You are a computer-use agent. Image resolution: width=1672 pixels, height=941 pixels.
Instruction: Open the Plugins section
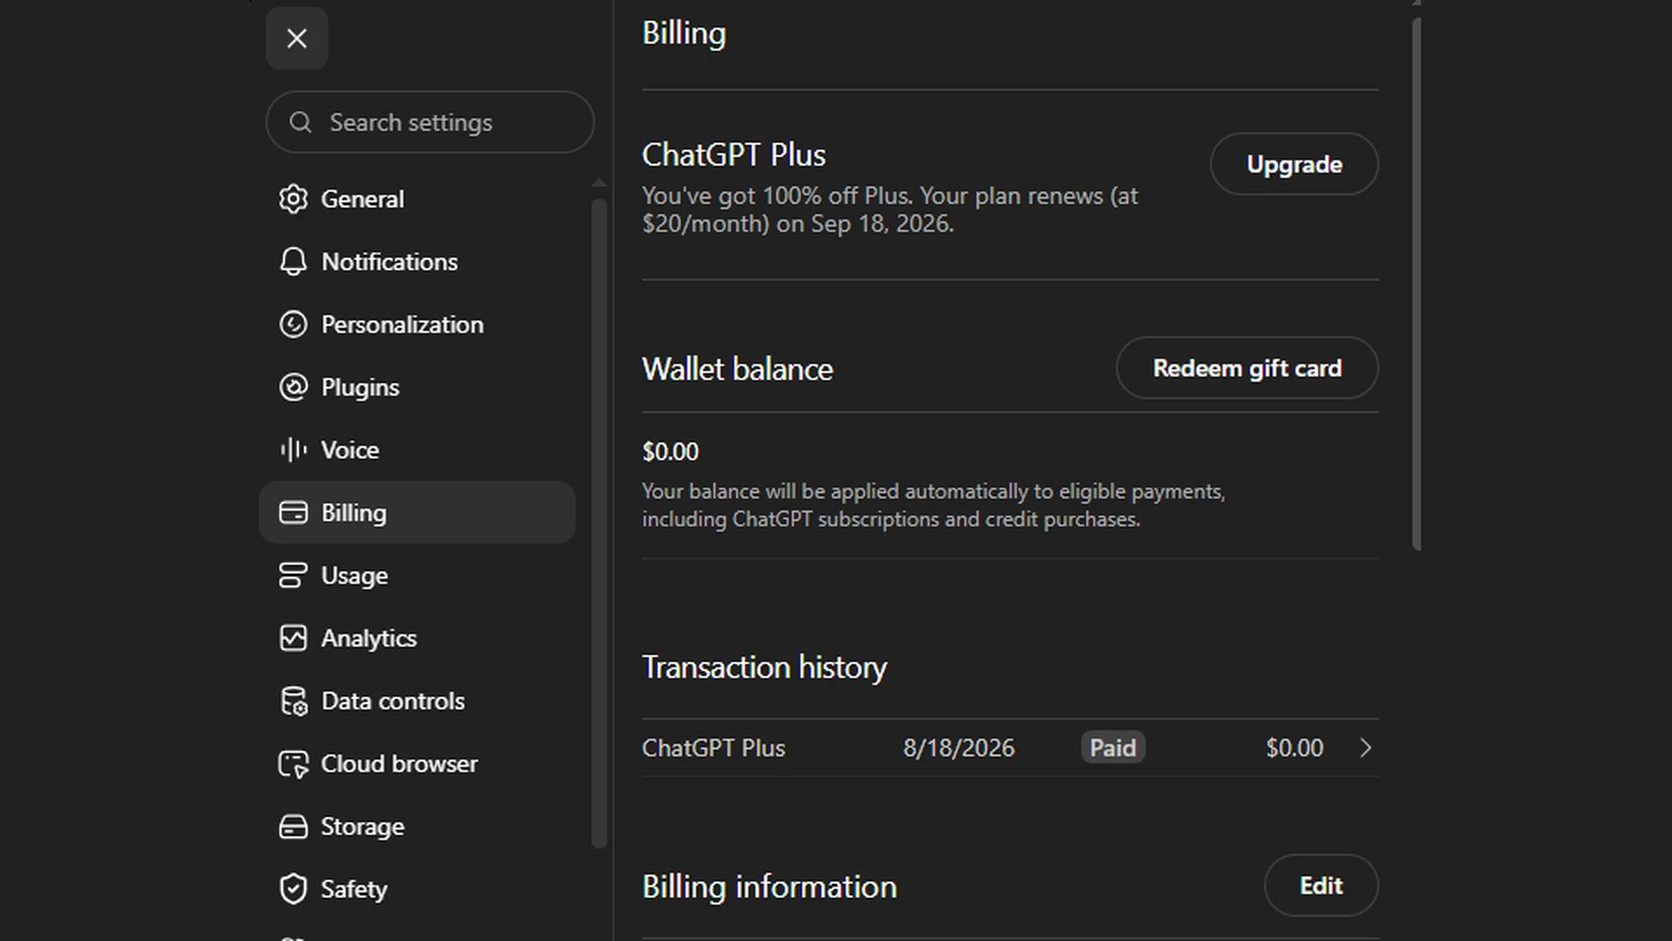(x=417, y=387)
